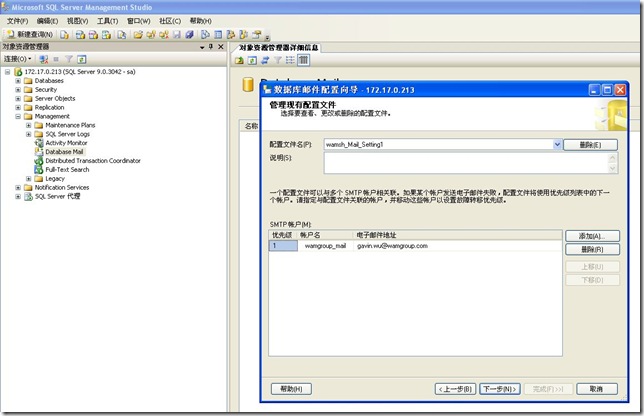The height and width of the screenshot is (416, 644).
Task: Open the 编辑(E) menu
Action: tap(47, 21)
